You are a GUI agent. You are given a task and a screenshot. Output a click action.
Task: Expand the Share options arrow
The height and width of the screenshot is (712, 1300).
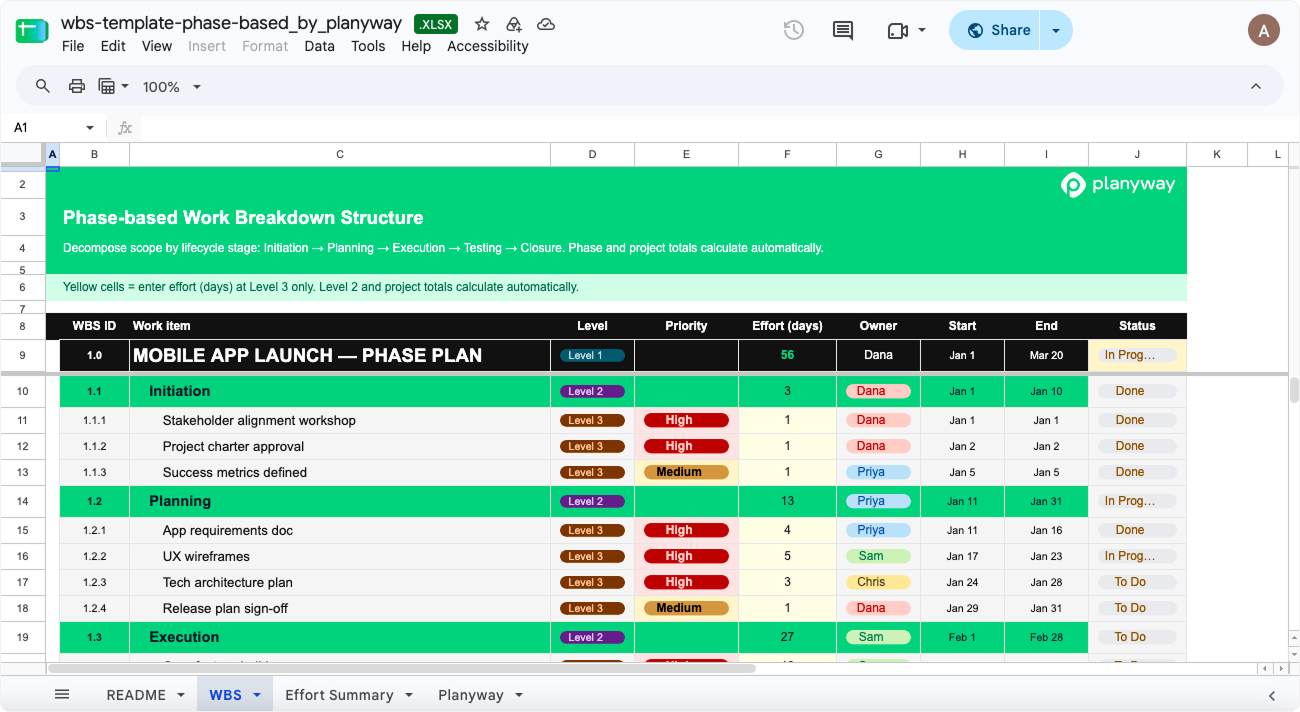(1056, 30)
